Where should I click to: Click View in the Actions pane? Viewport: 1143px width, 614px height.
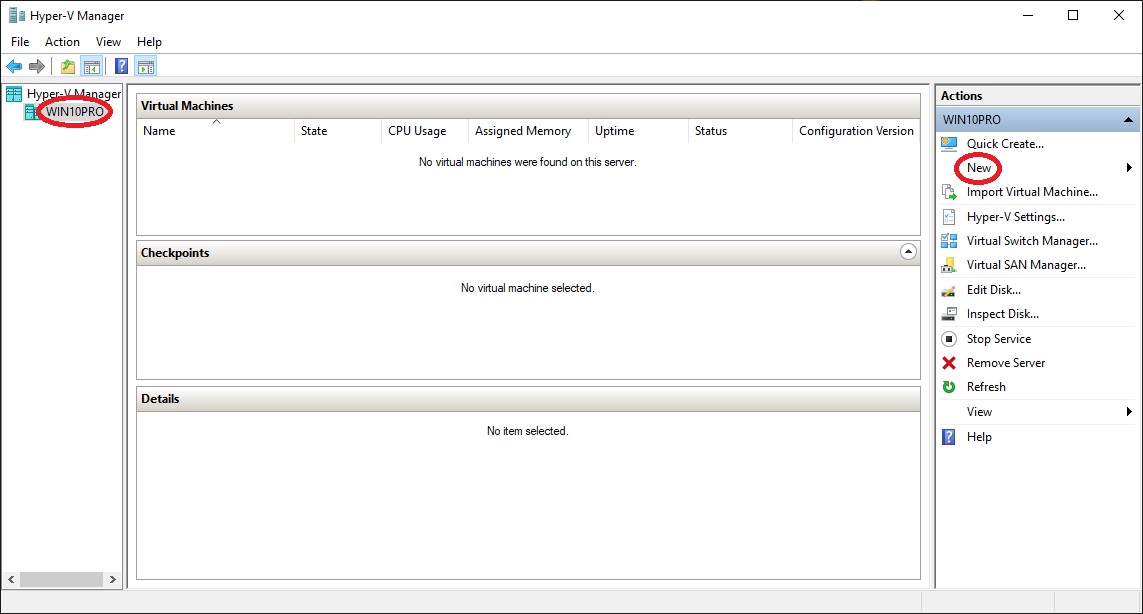point(979,412)
